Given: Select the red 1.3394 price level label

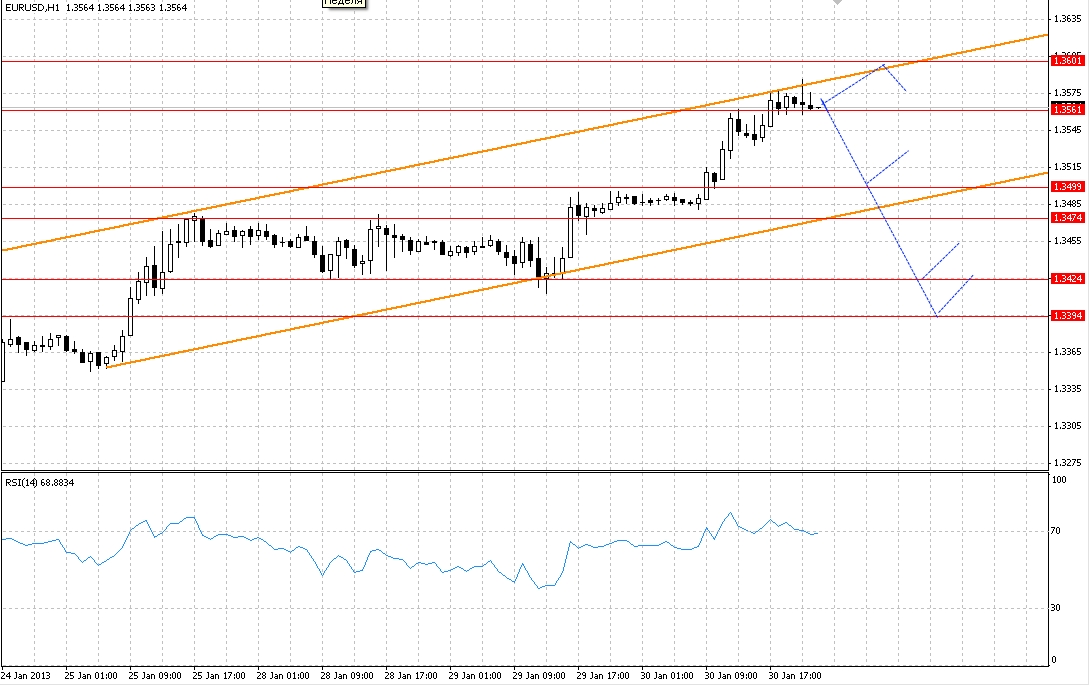Looking at the screenshot, I should click(x=1068, y=316).
